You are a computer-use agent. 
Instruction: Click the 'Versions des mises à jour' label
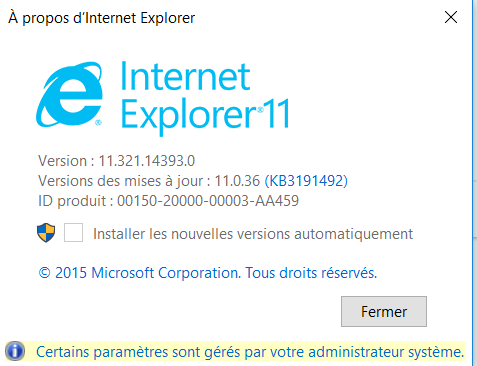pos(124,181)
